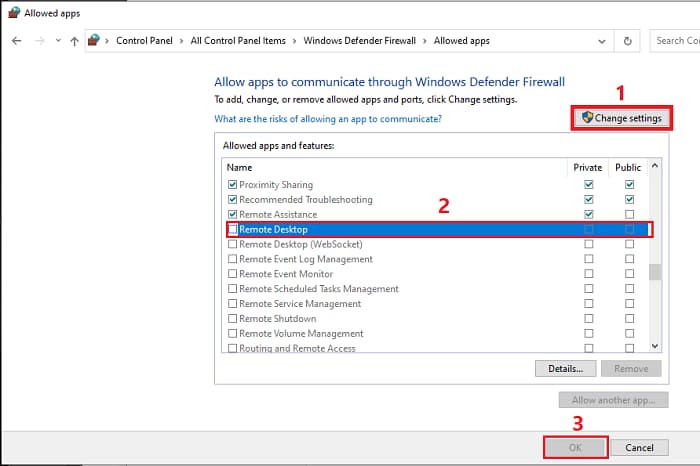Toggle Private checkbox for Remote Assistance
Screen dimensions: 700x466
588,214
